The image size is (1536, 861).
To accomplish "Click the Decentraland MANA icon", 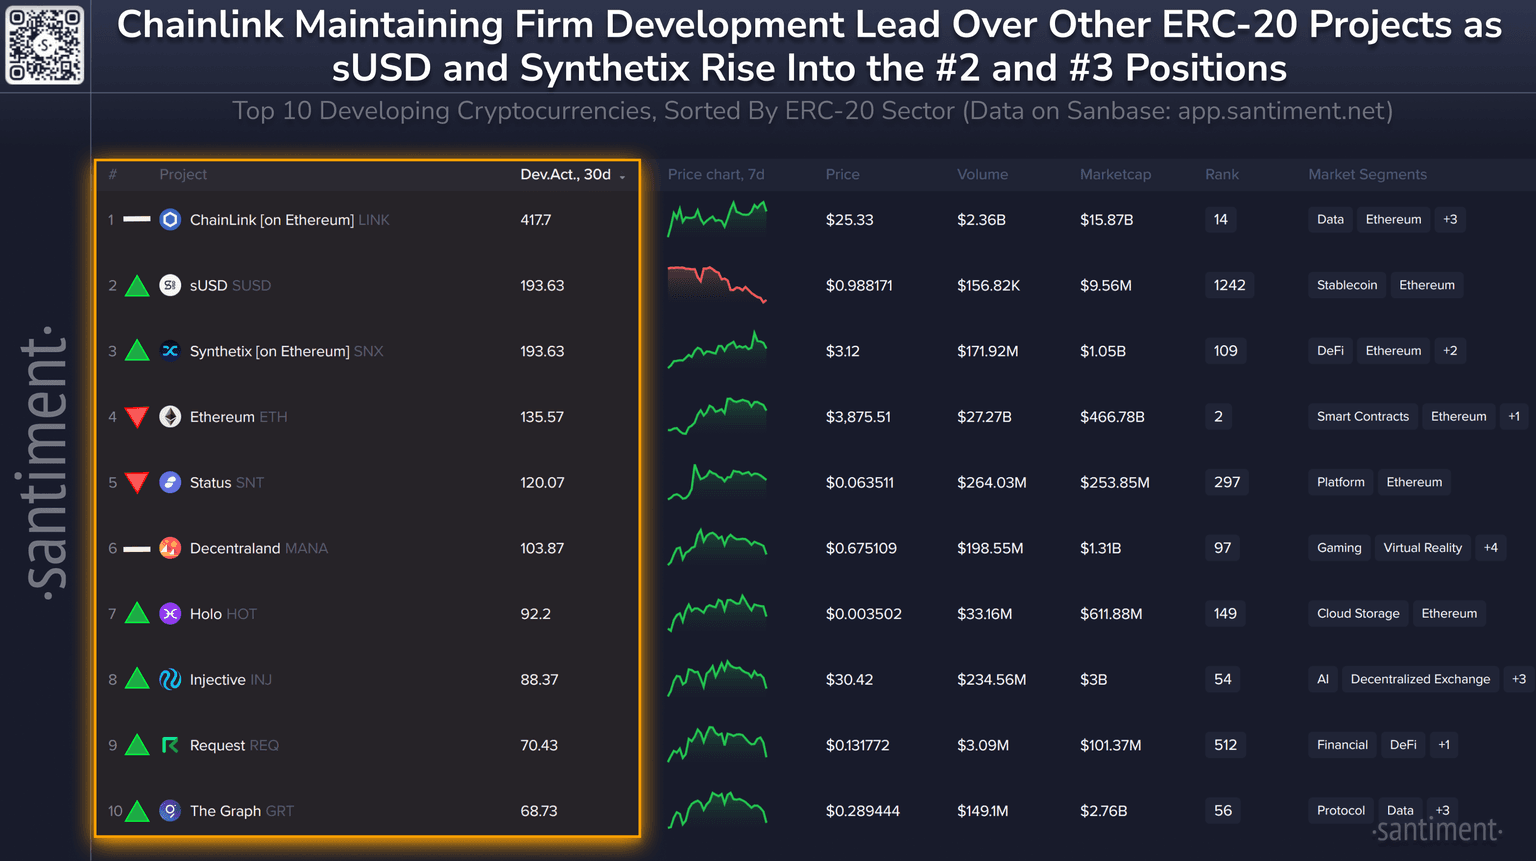I will tap(170, 548).
